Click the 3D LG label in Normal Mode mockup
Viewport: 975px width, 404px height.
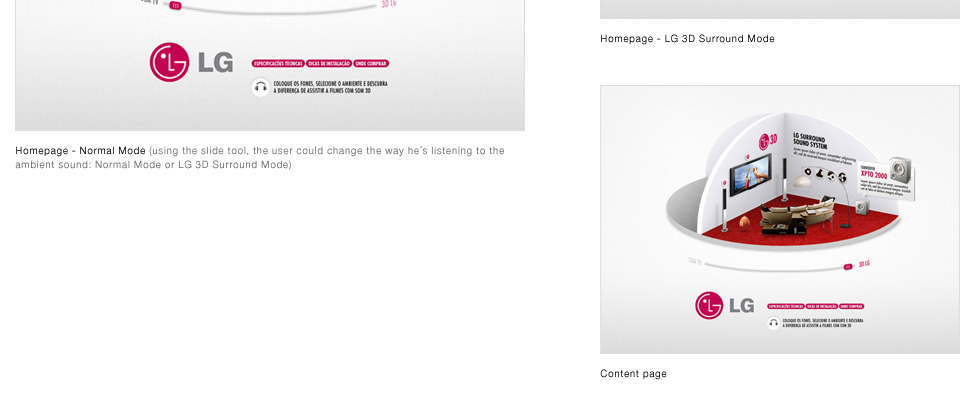389,4
